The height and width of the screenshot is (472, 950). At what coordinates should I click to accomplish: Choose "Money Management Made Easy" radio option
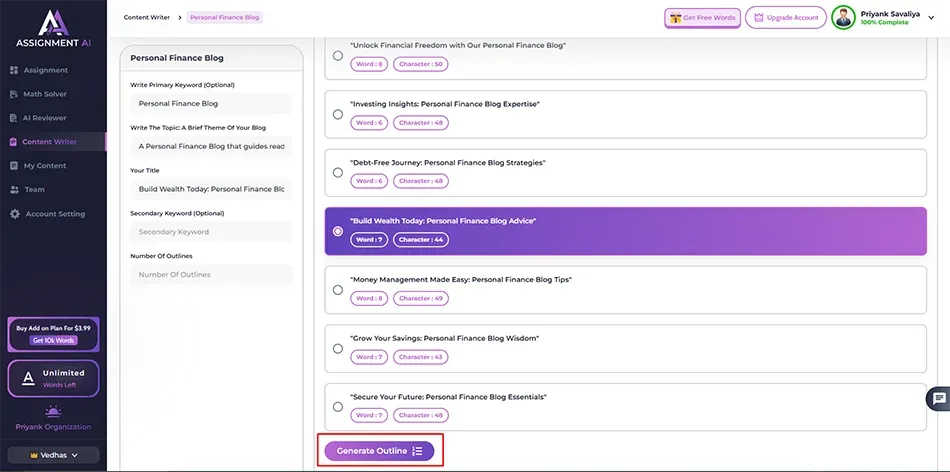tap(338, 290)
